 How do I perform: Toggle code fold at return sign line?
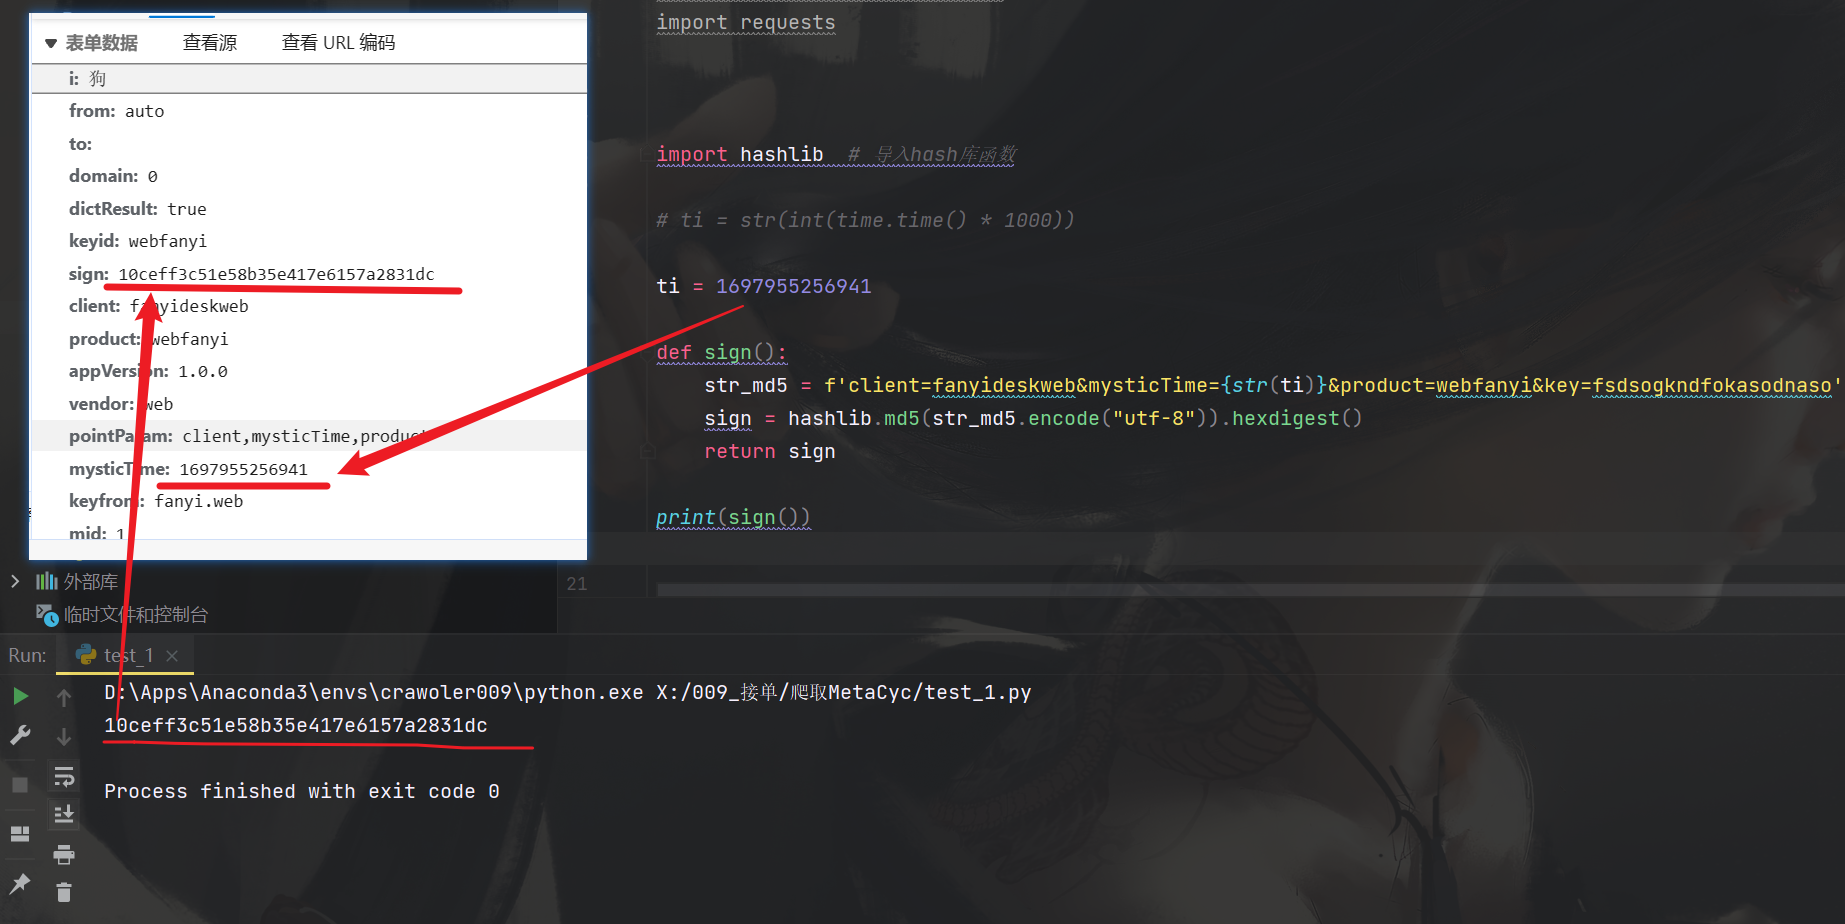pyautogui.click(x=648, y=451)
